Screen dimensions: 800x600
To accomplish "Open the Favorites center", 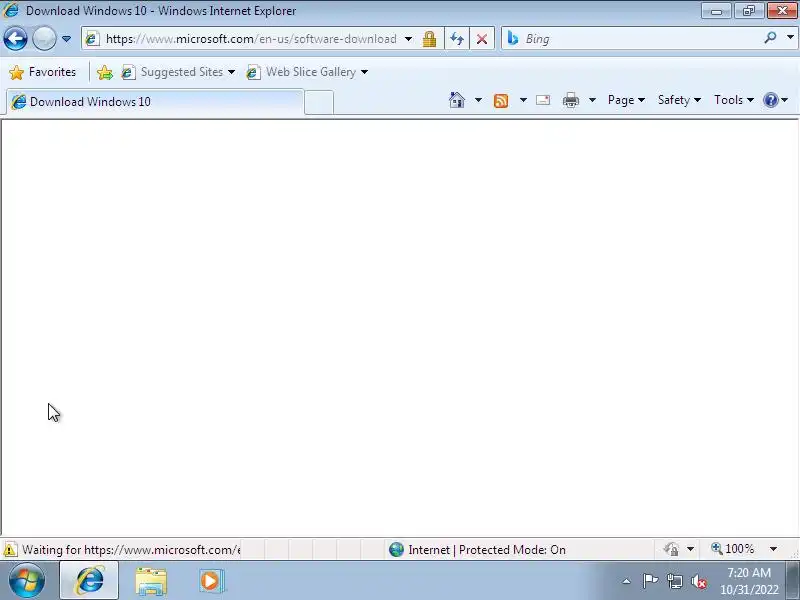I will pos(42,72).
